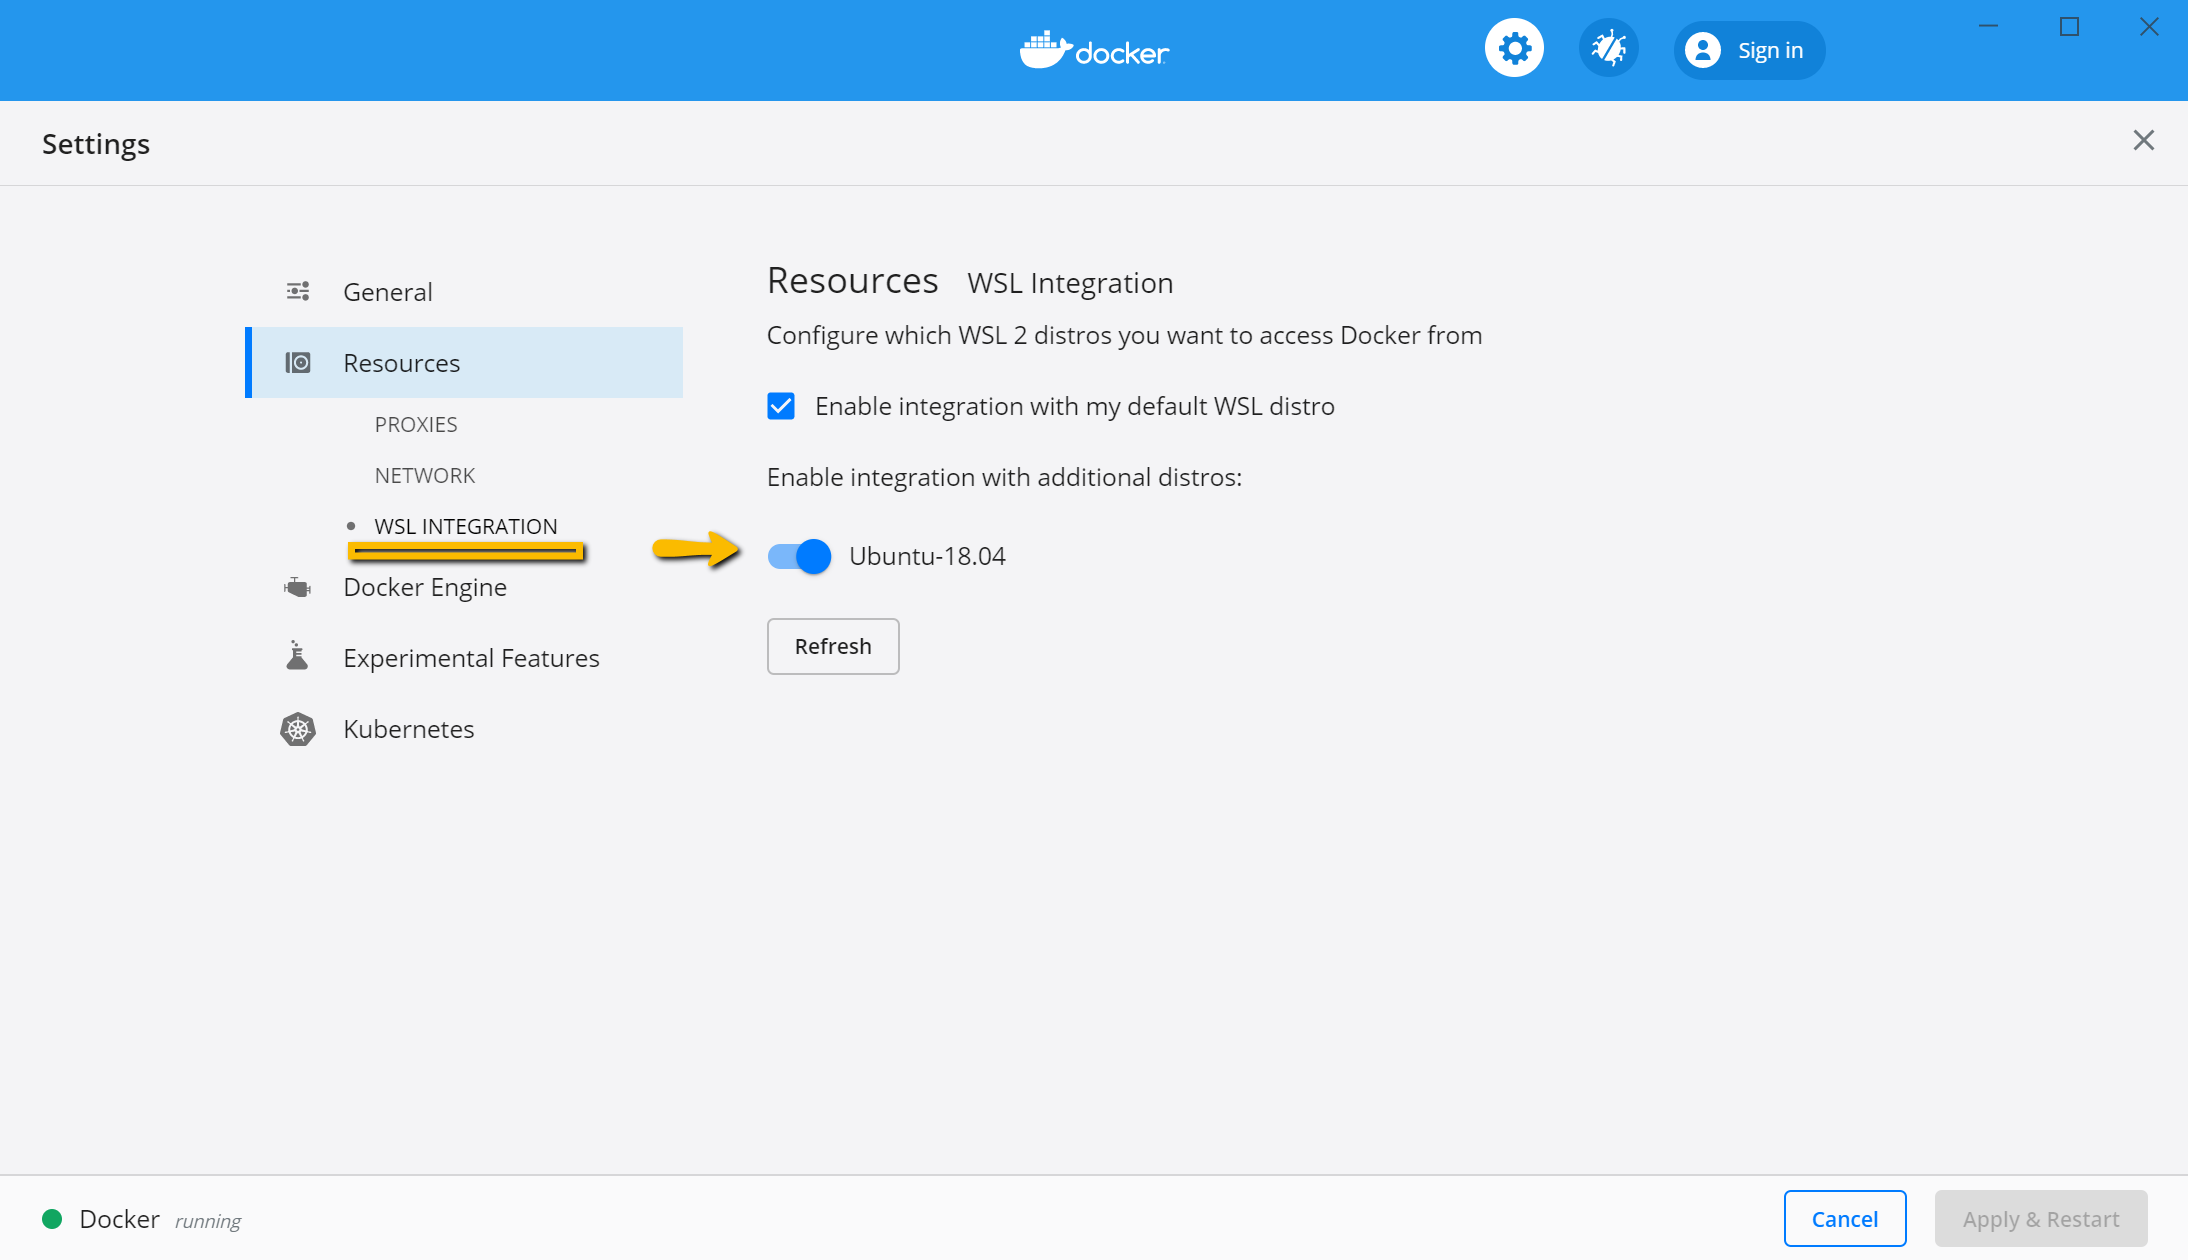Open the Network sub-section
The width and height of the screenshot is (2188, 1260).
(425, 475)
